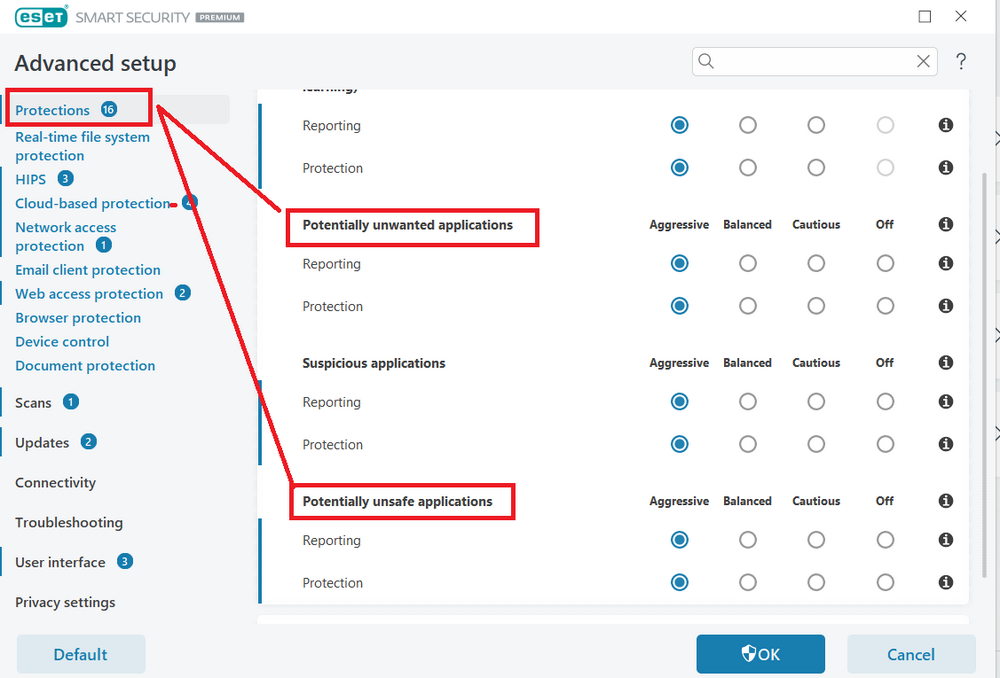Select Aggressive for Potentially unsafe applications Reporting
The height and width of the screenshot is (678, 1000).
pos(679,540)
